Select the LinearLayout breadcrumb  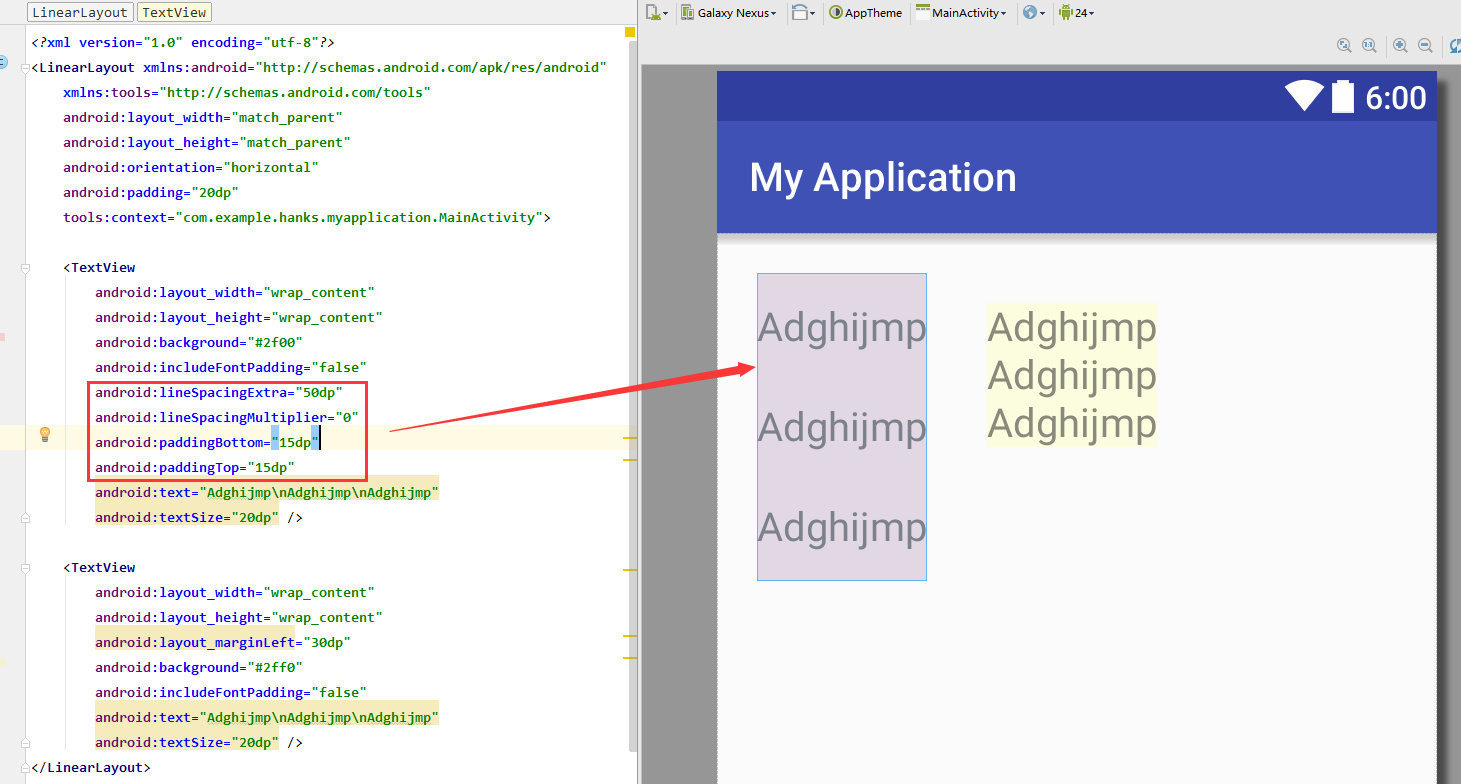[x=80, y=13]
